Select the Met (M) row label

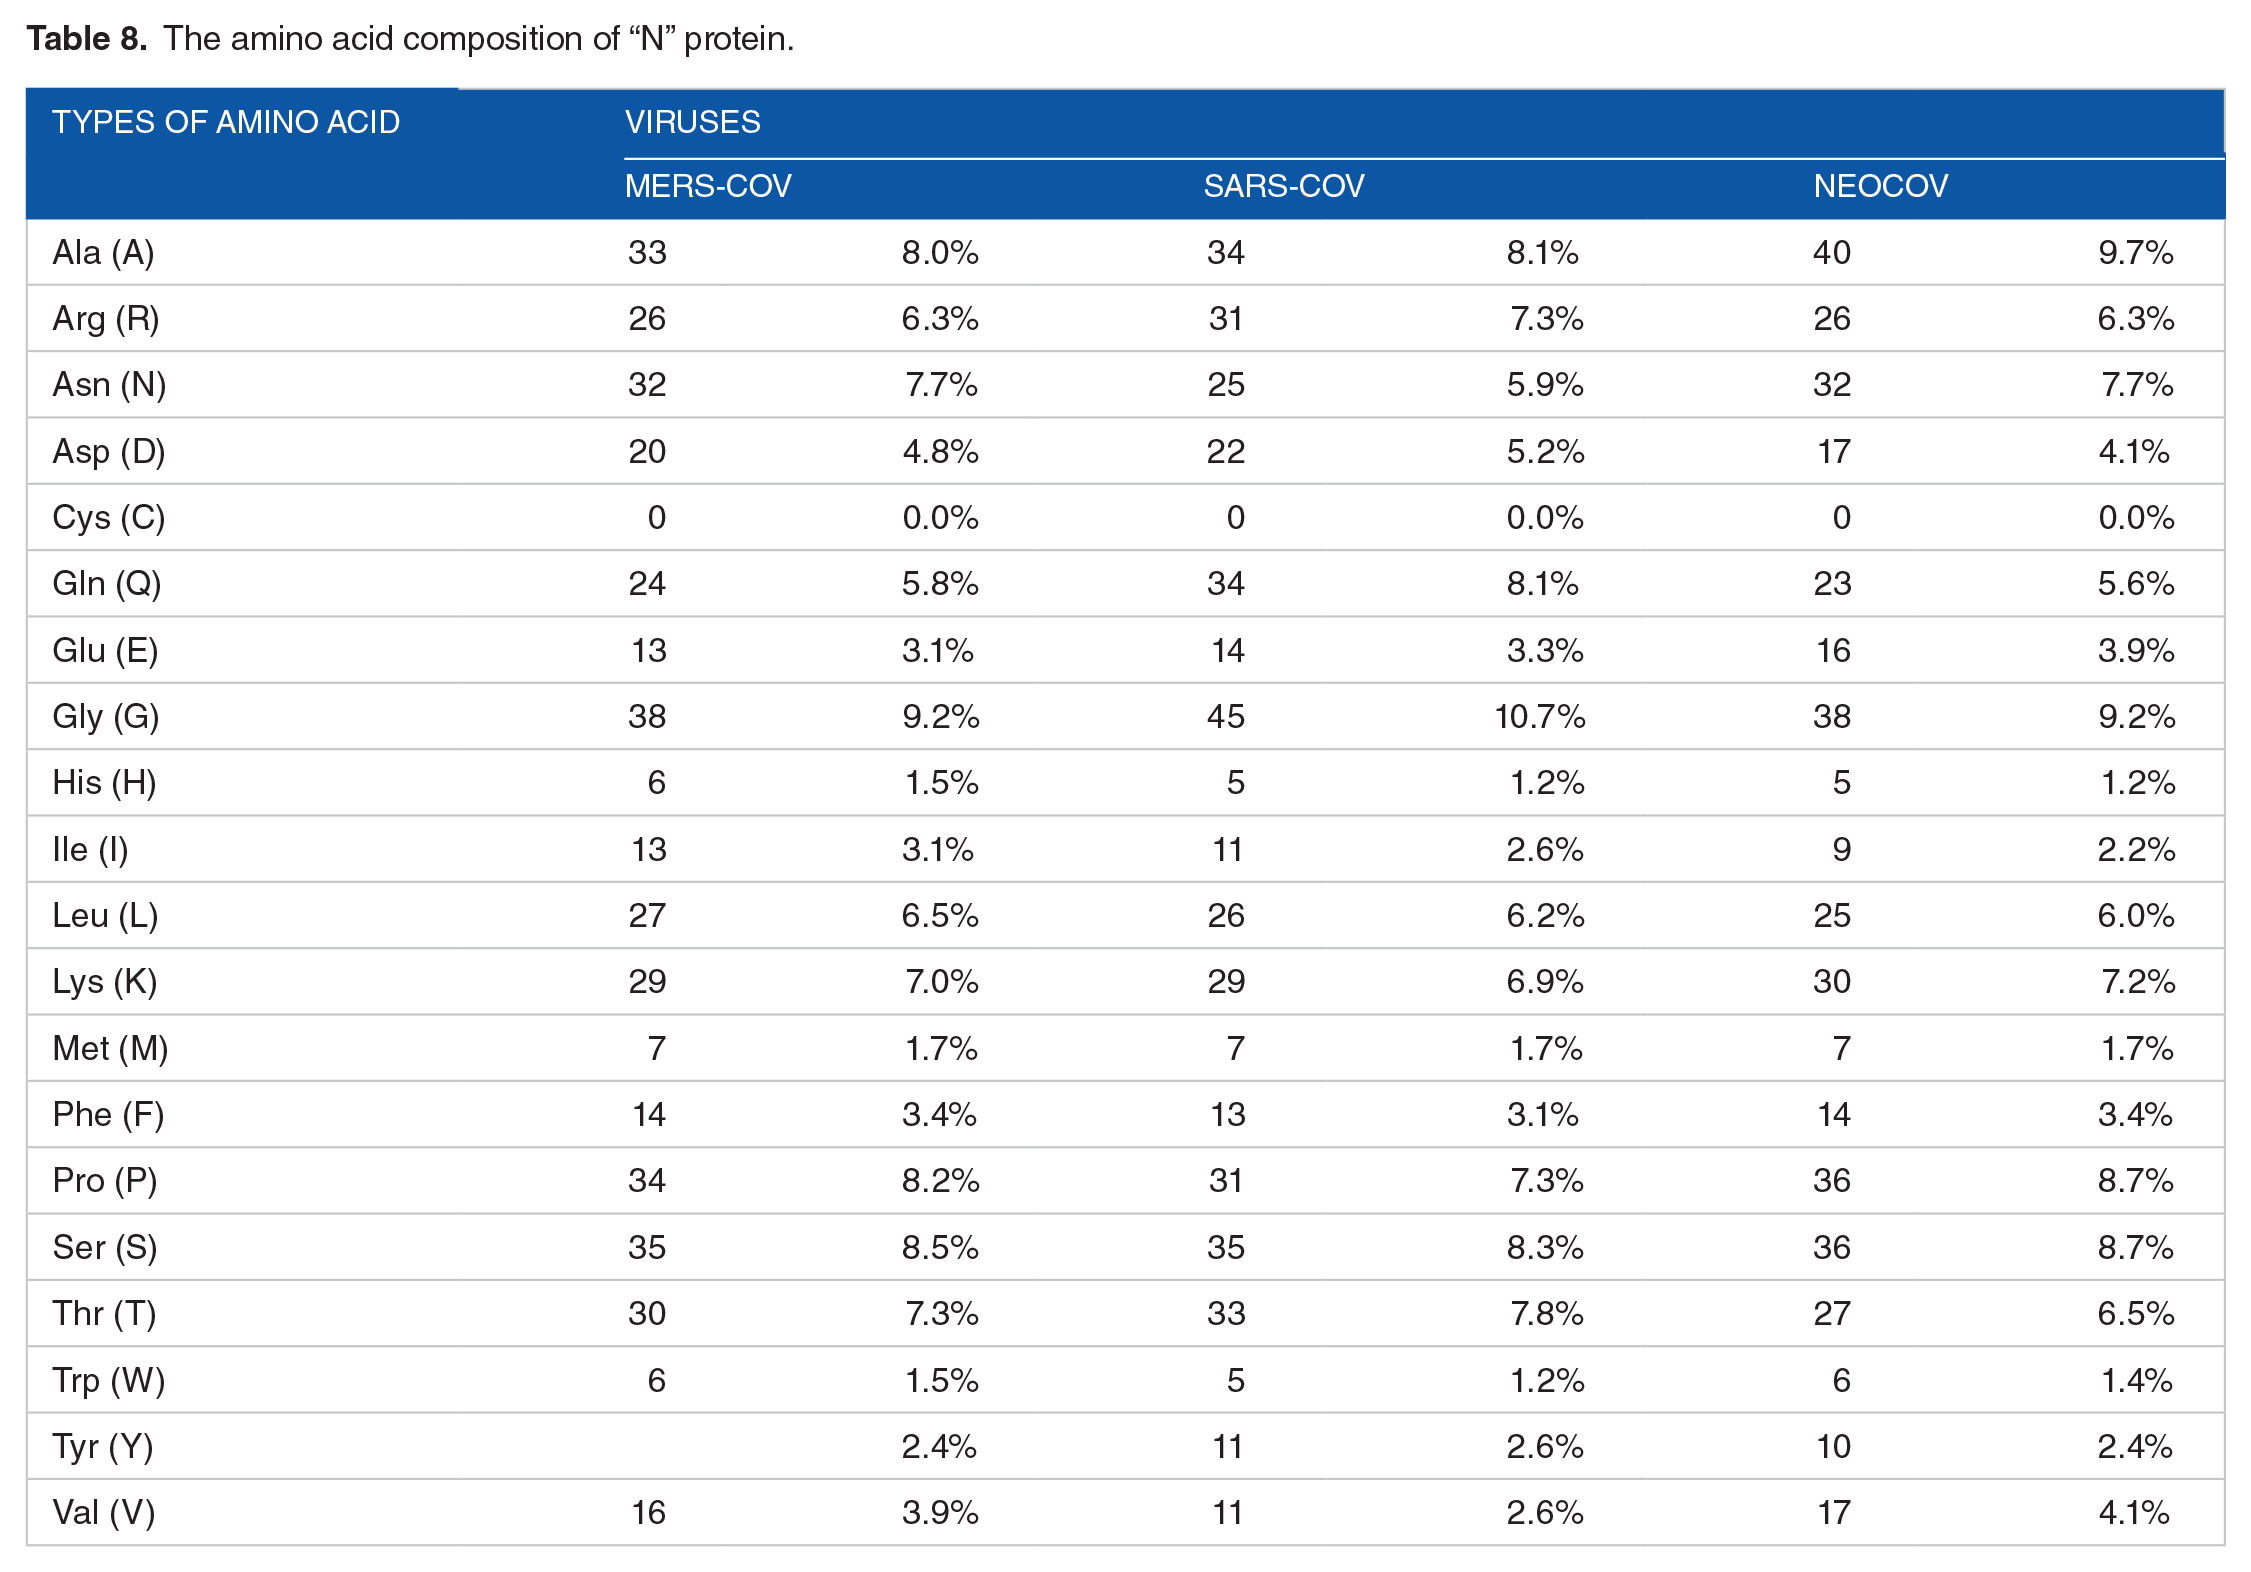point(110,1048)
